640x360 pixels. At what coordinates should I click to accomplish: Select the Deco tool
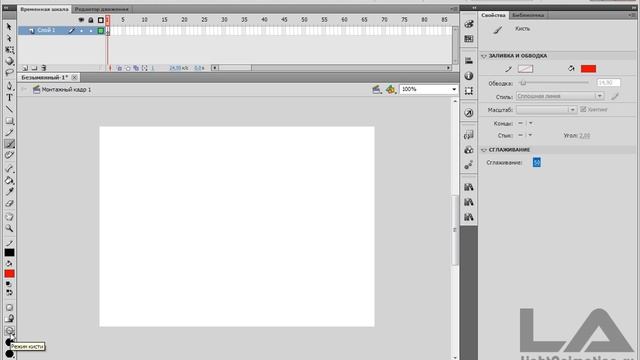[9, 155]
